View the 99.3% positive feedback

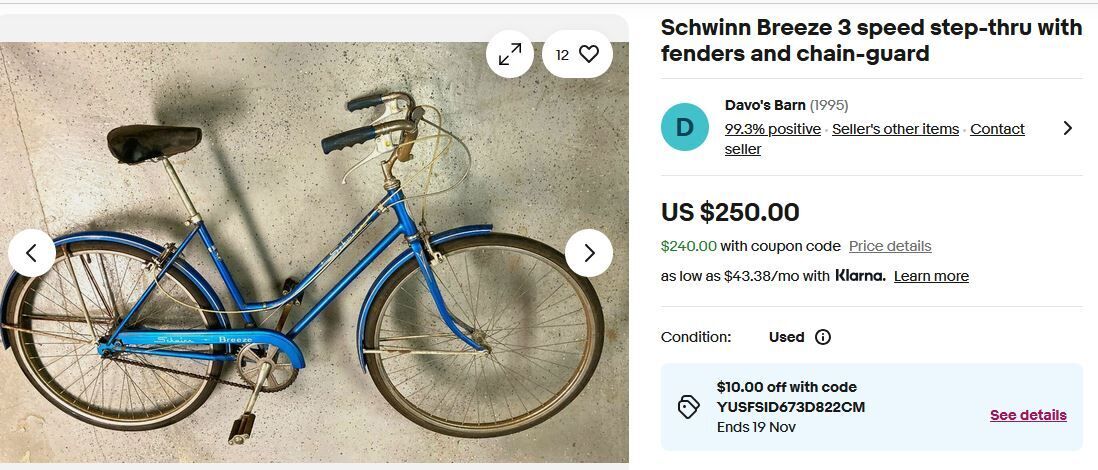[772, 129]
